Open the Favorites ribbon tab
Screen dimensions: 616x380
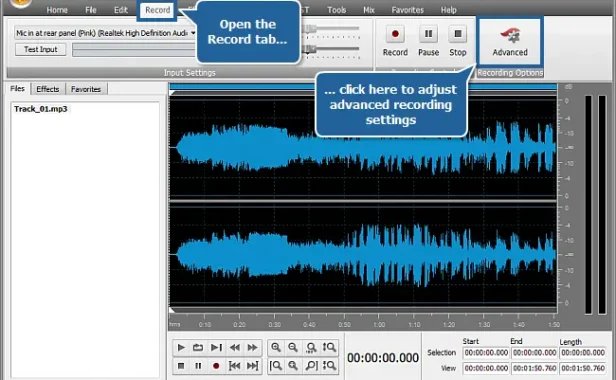point(407,10)
